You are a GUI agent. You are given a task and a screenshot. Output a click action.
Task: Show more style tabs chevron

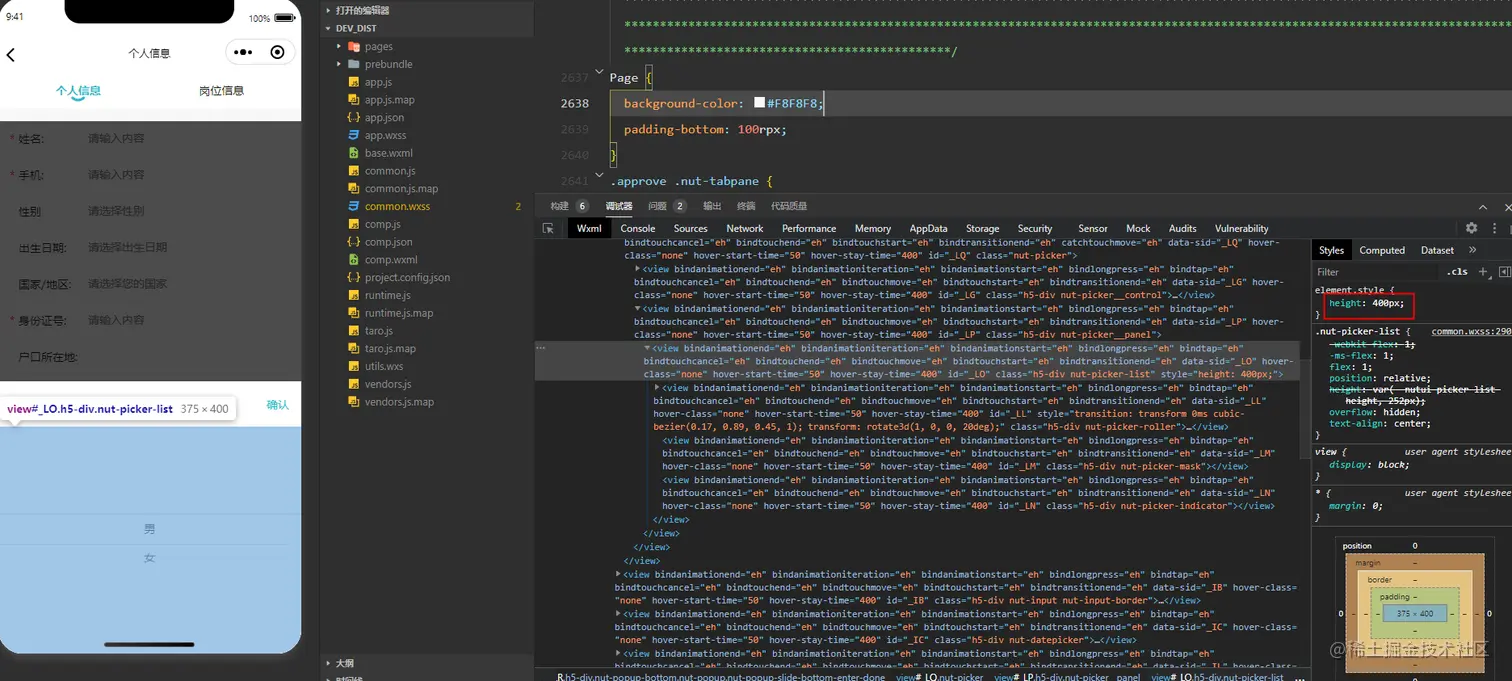pyautogui.click(x=1472, y=250)
